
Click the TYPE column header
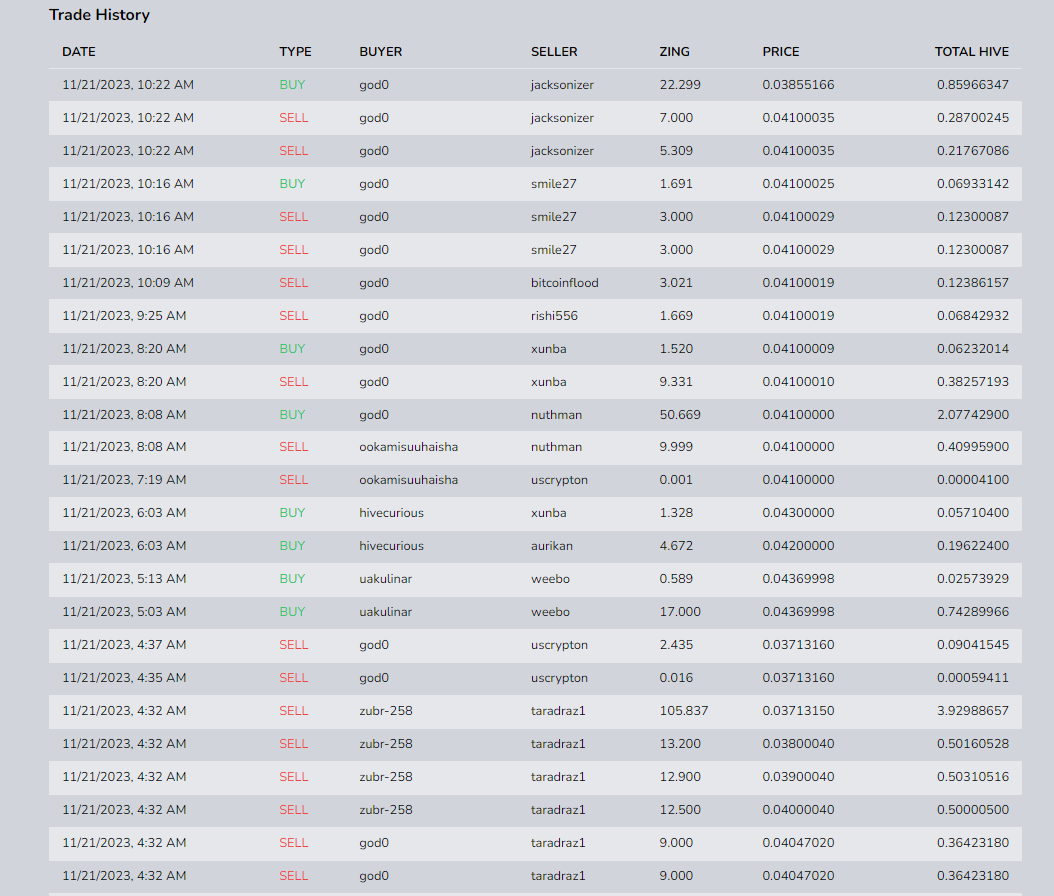coord(295,52)
